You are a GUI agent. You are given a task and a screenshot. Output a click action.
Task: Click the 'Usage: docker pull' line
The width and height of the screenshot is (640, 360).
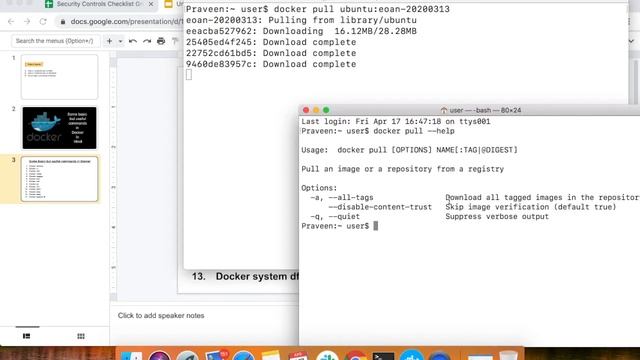point(409,150)
